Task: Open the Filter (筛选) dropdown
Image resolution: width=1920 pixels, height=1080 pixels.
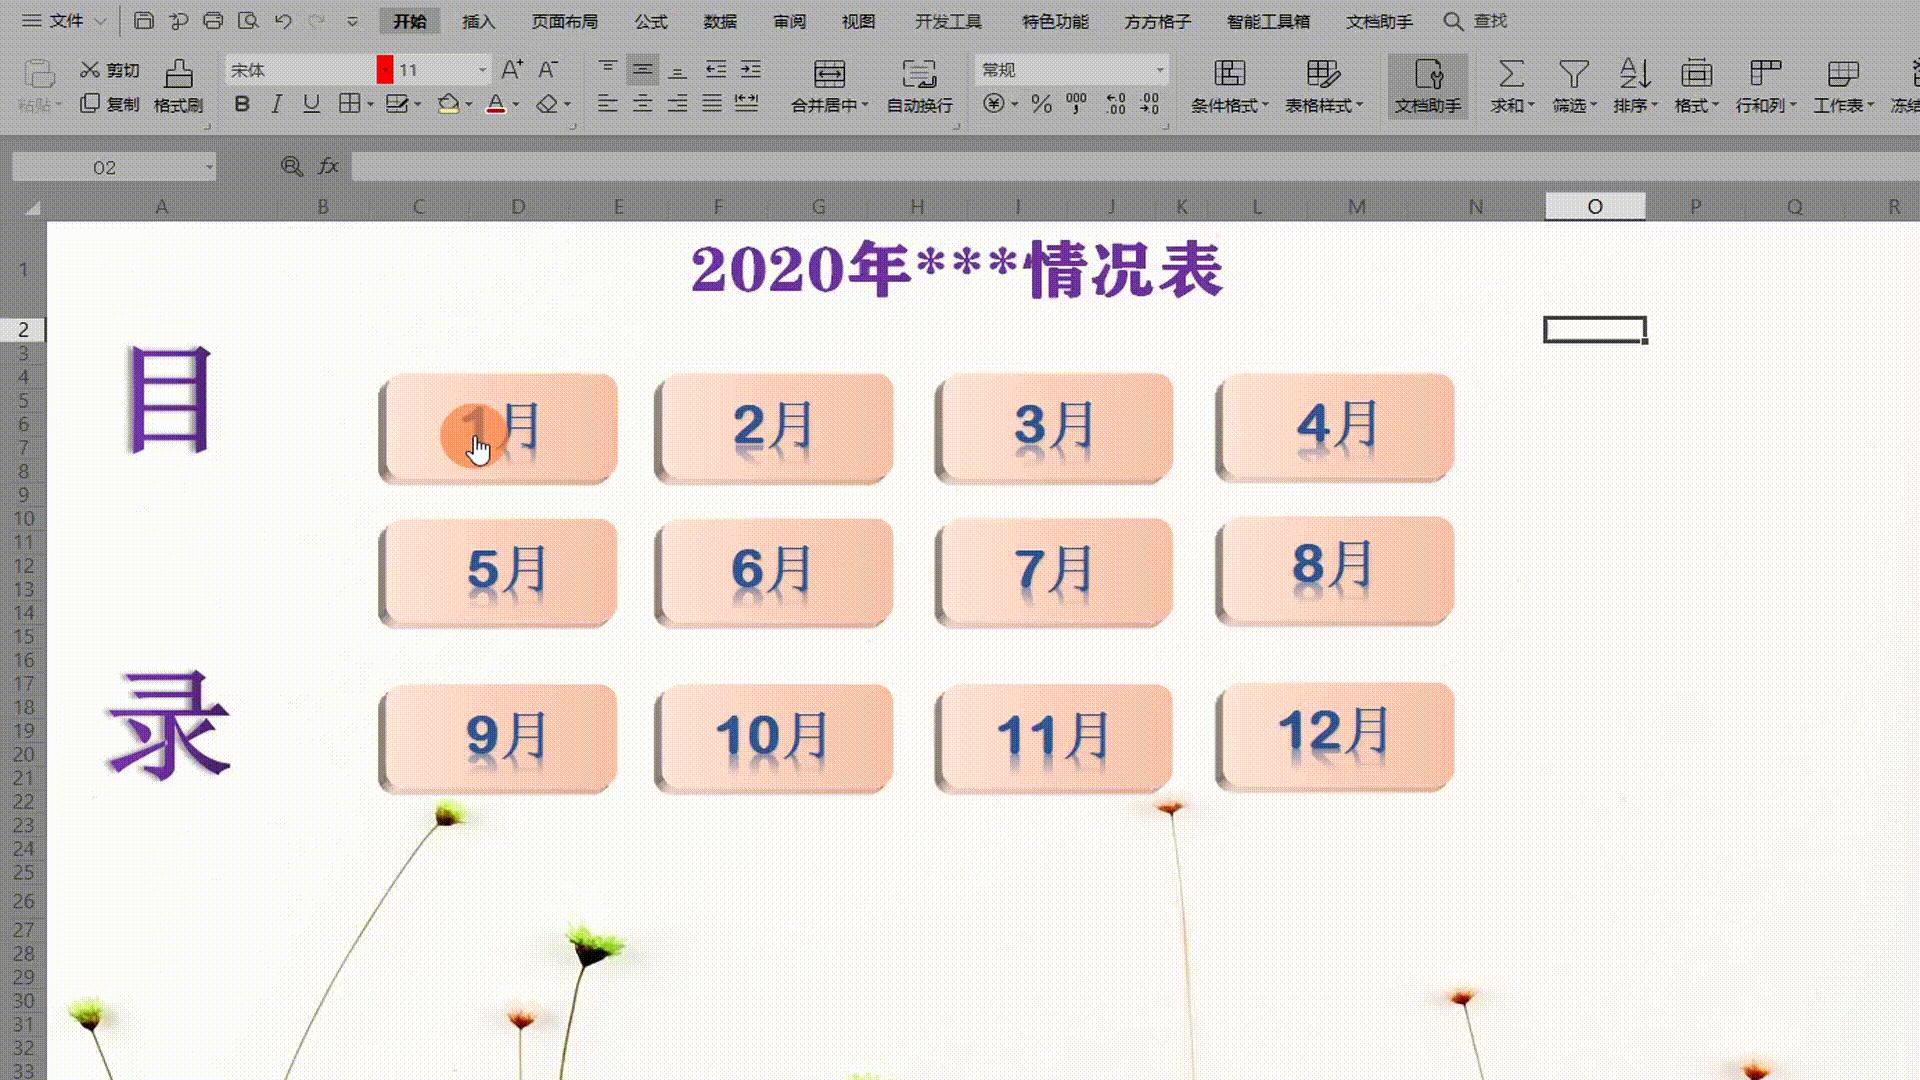Action: (1574, 85)
